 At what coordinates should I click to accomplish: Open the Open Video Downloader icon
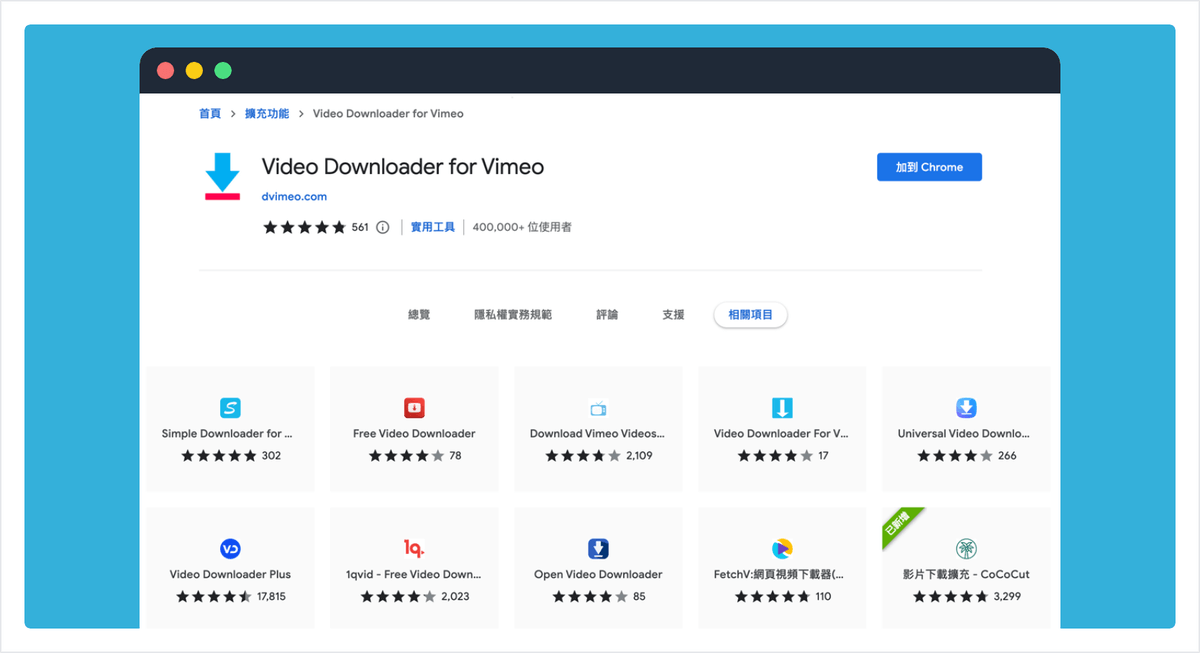tap(598, 549)
